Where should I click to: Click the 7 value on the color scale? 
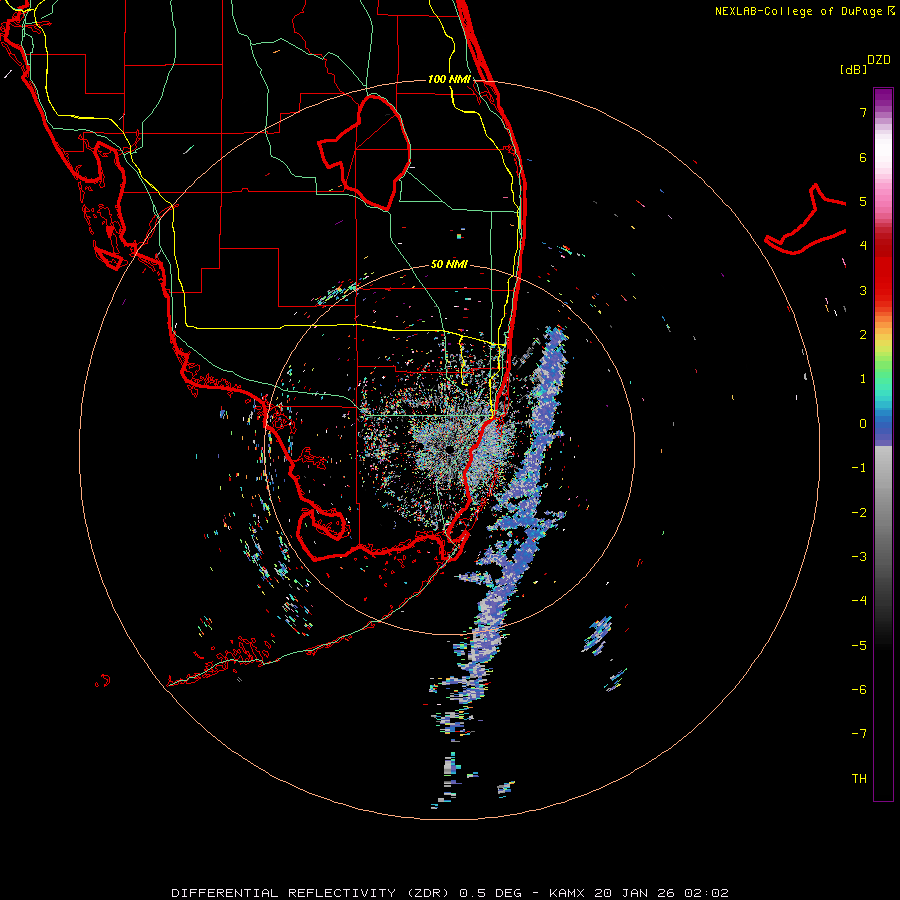click(x=863, y=112)
